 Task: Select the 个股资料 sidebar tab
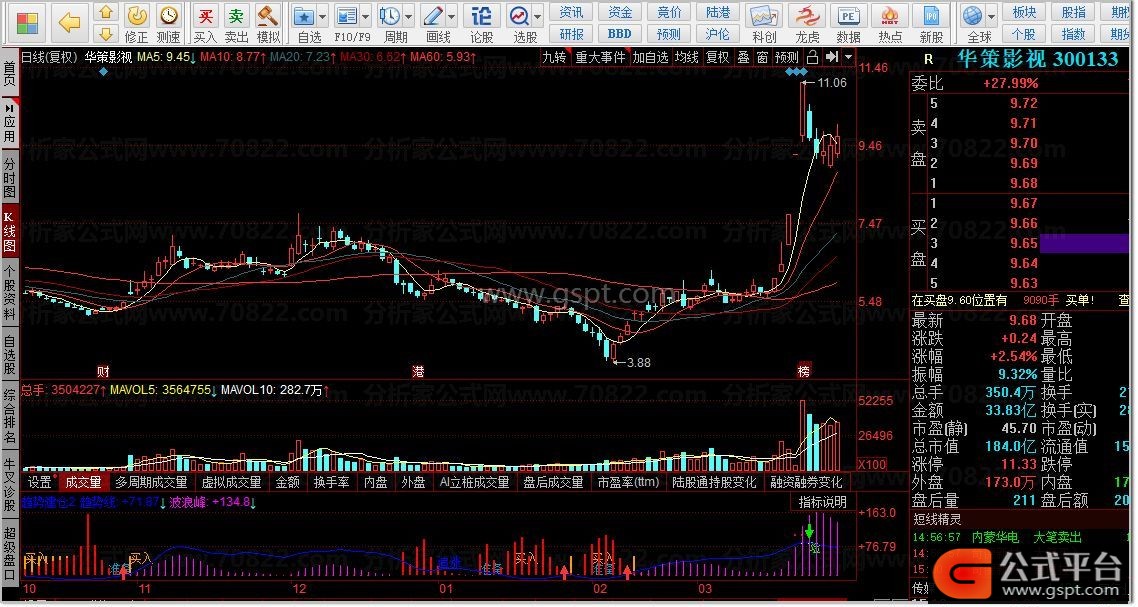tap(9, 293)
